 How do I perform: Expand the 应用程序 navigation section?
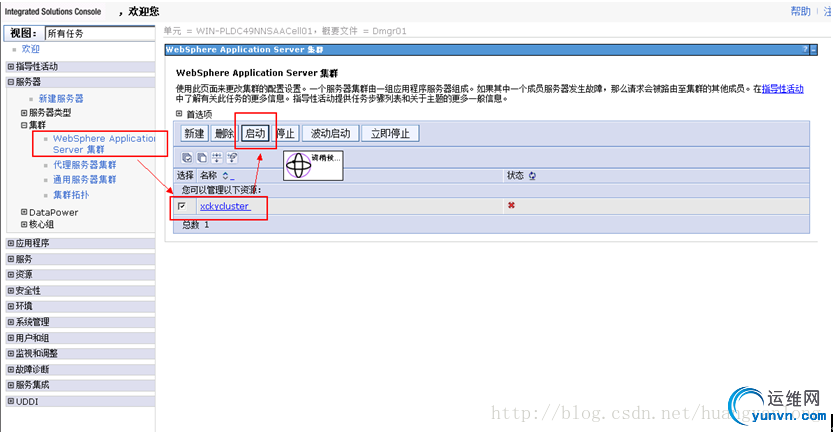tap(11, 243)
